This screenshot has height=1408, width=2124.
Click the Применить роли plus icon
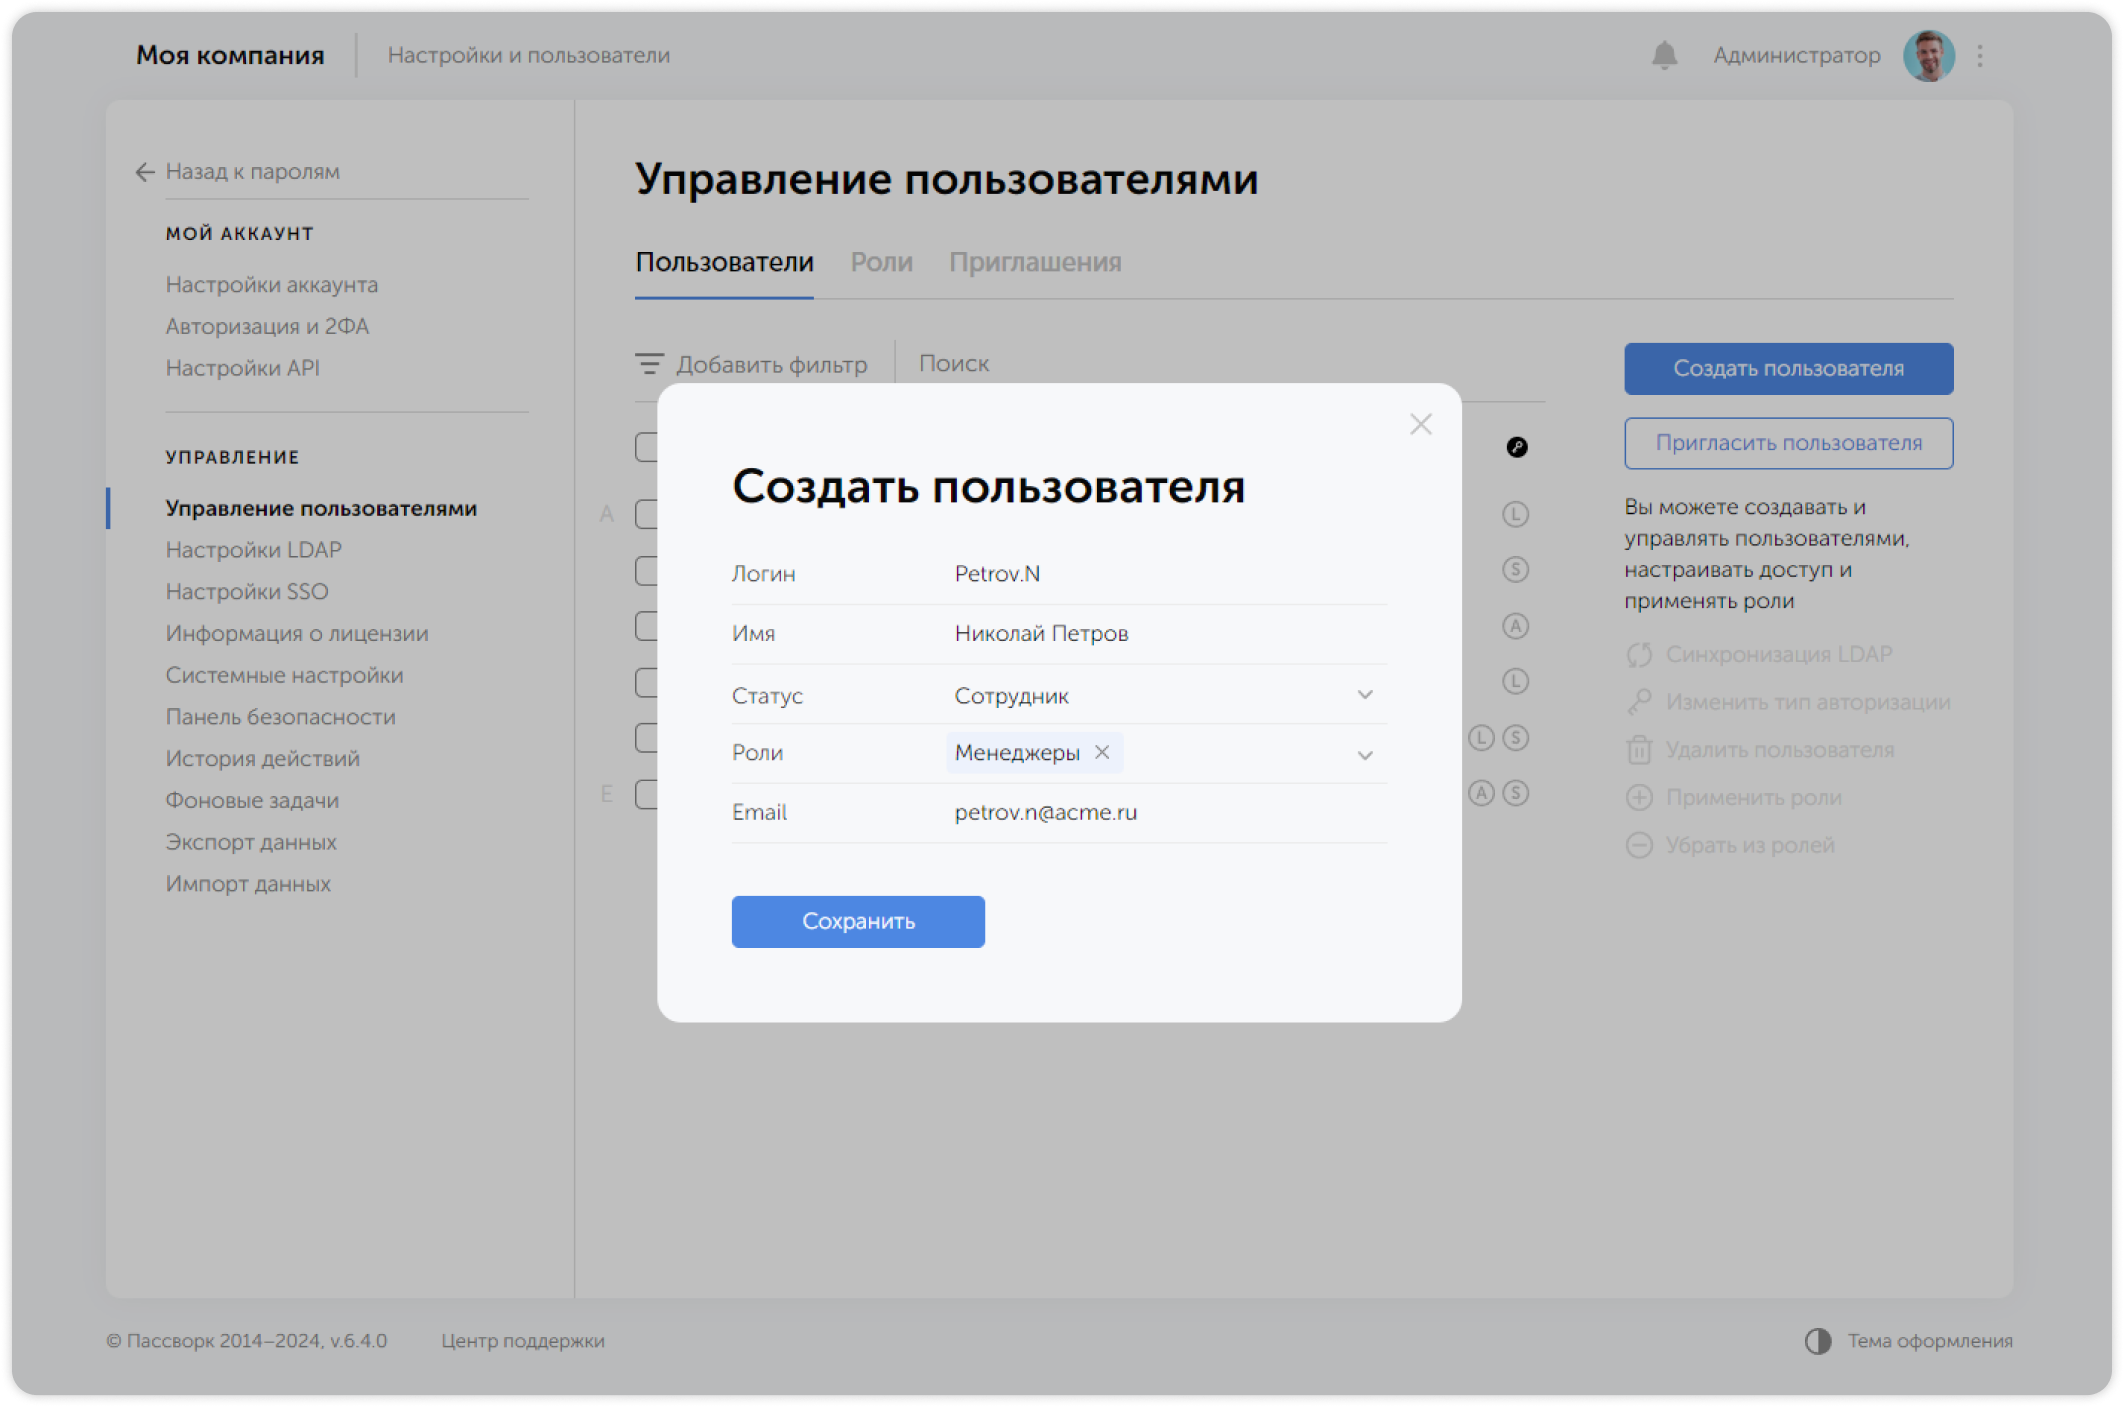click(1639, 797)
